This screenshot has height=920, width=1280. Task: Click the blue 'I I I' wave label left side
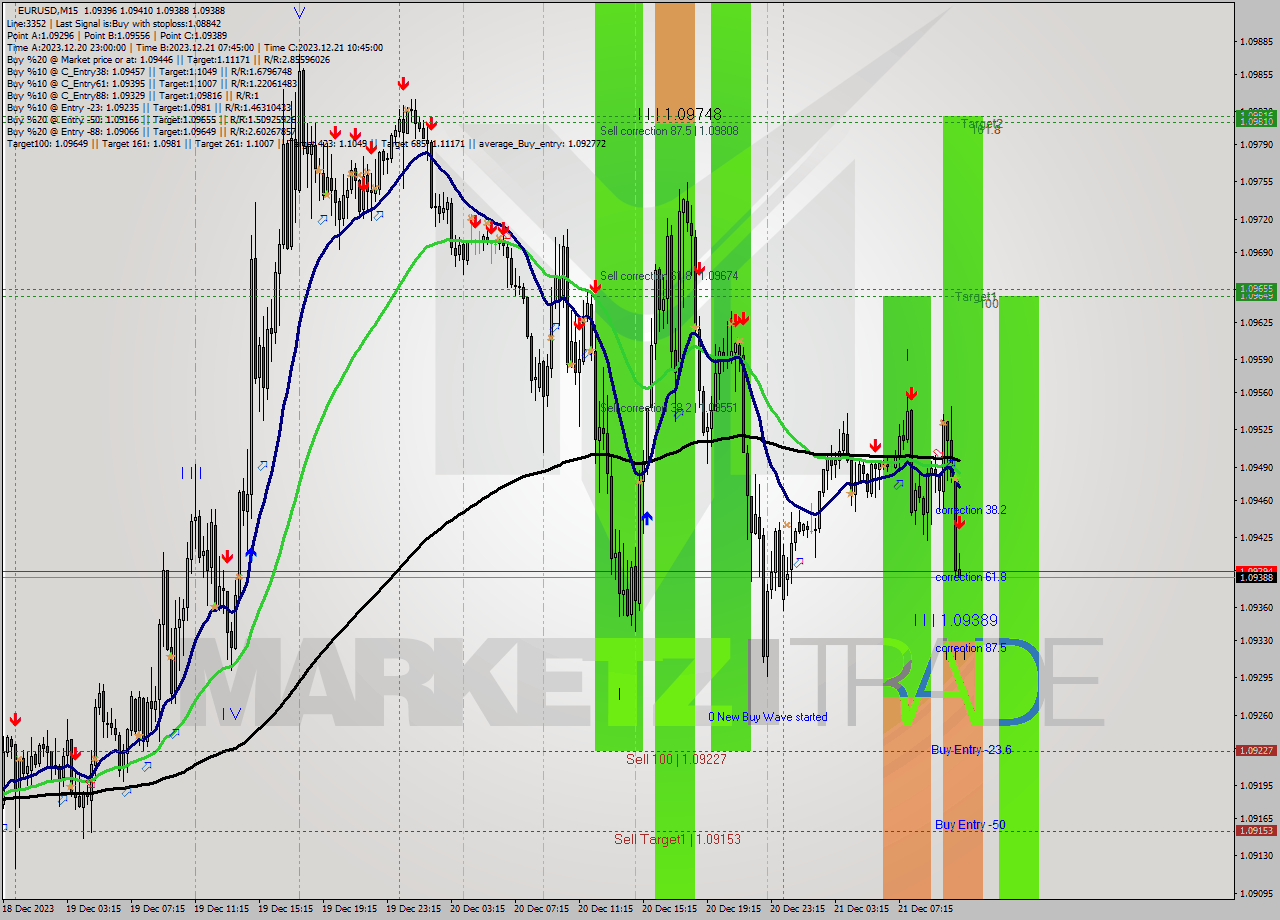click(x=191, y=472)
